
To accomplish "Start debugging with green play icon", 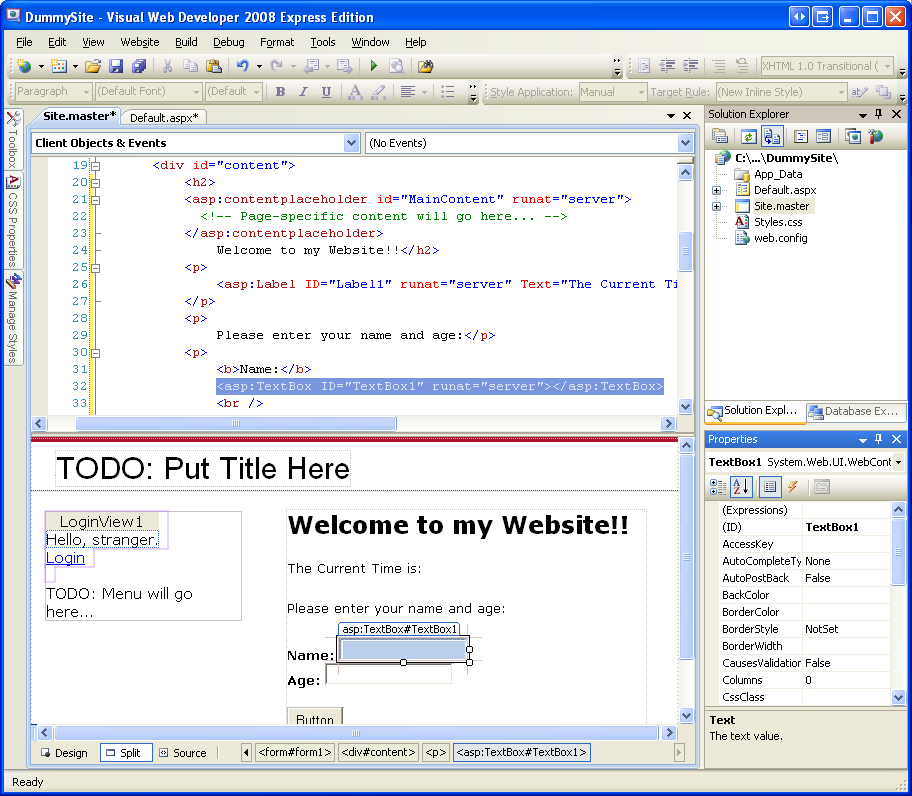I will pos(373,66).
